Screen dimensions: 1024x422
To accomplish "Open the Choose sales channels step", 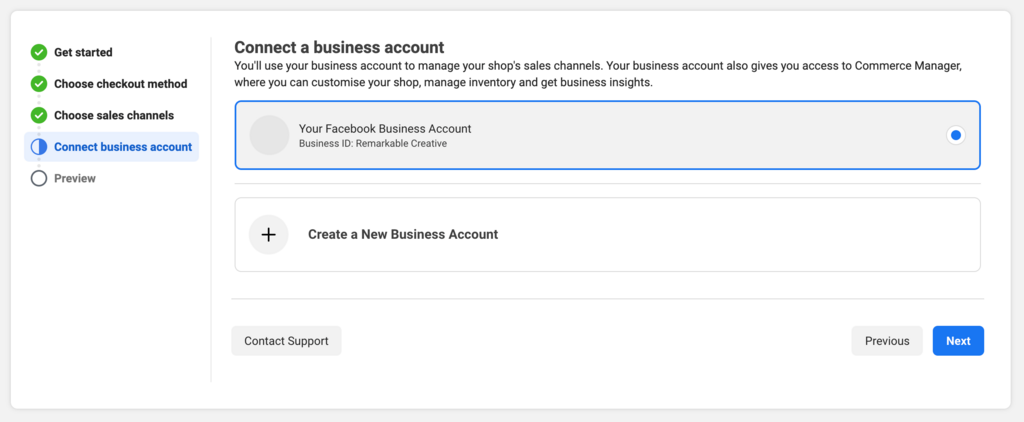I will click(113, 115).
